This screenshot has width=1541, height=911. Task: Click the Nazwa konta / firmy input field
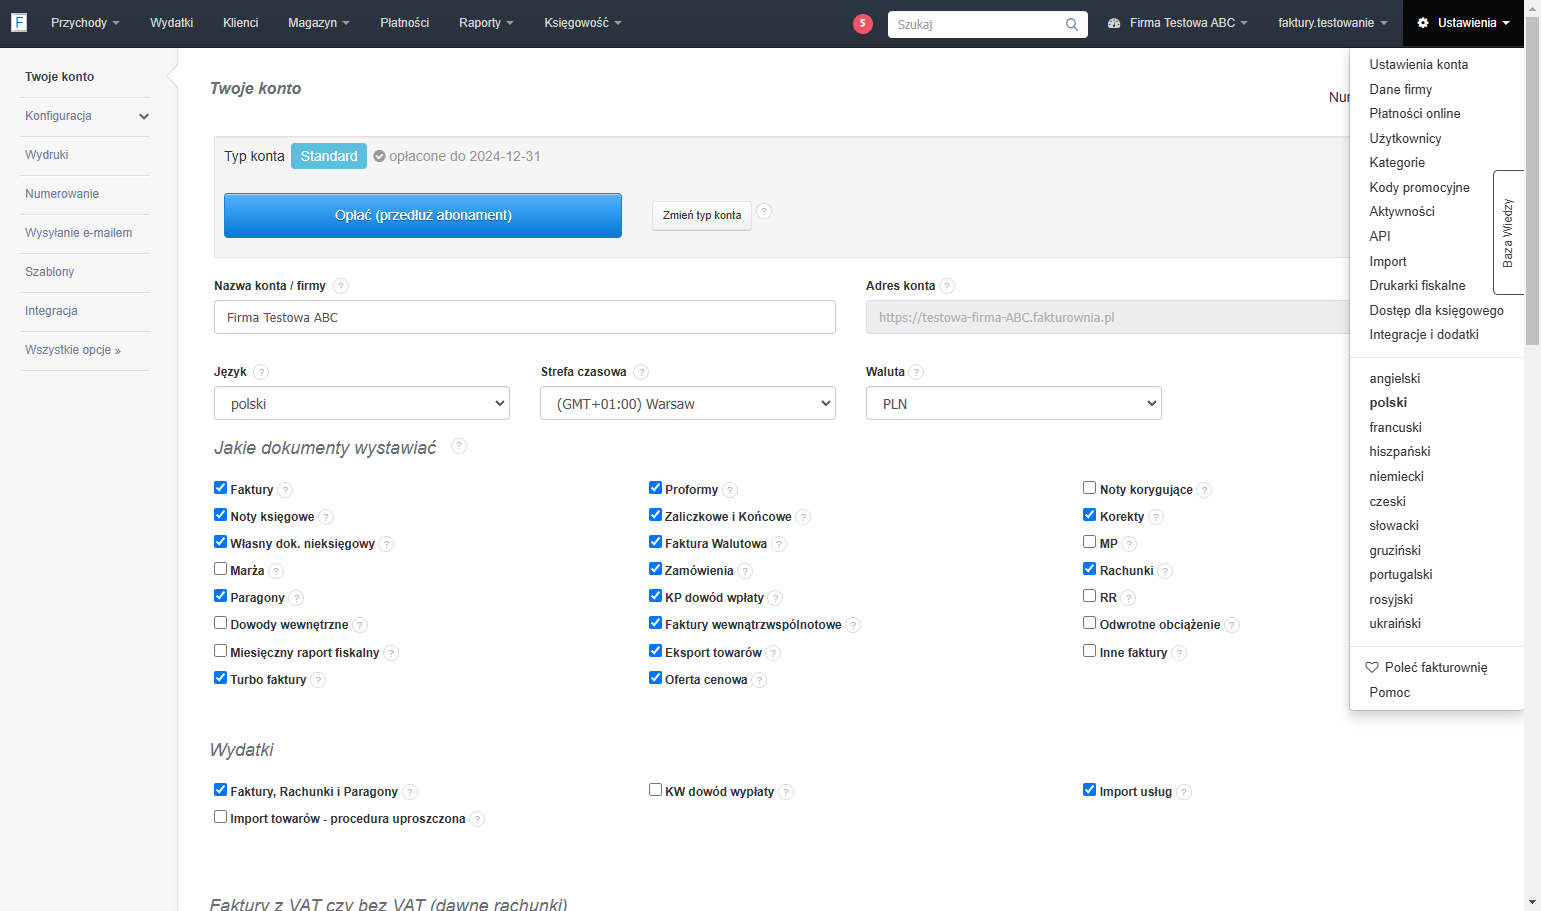pos(525,317)
